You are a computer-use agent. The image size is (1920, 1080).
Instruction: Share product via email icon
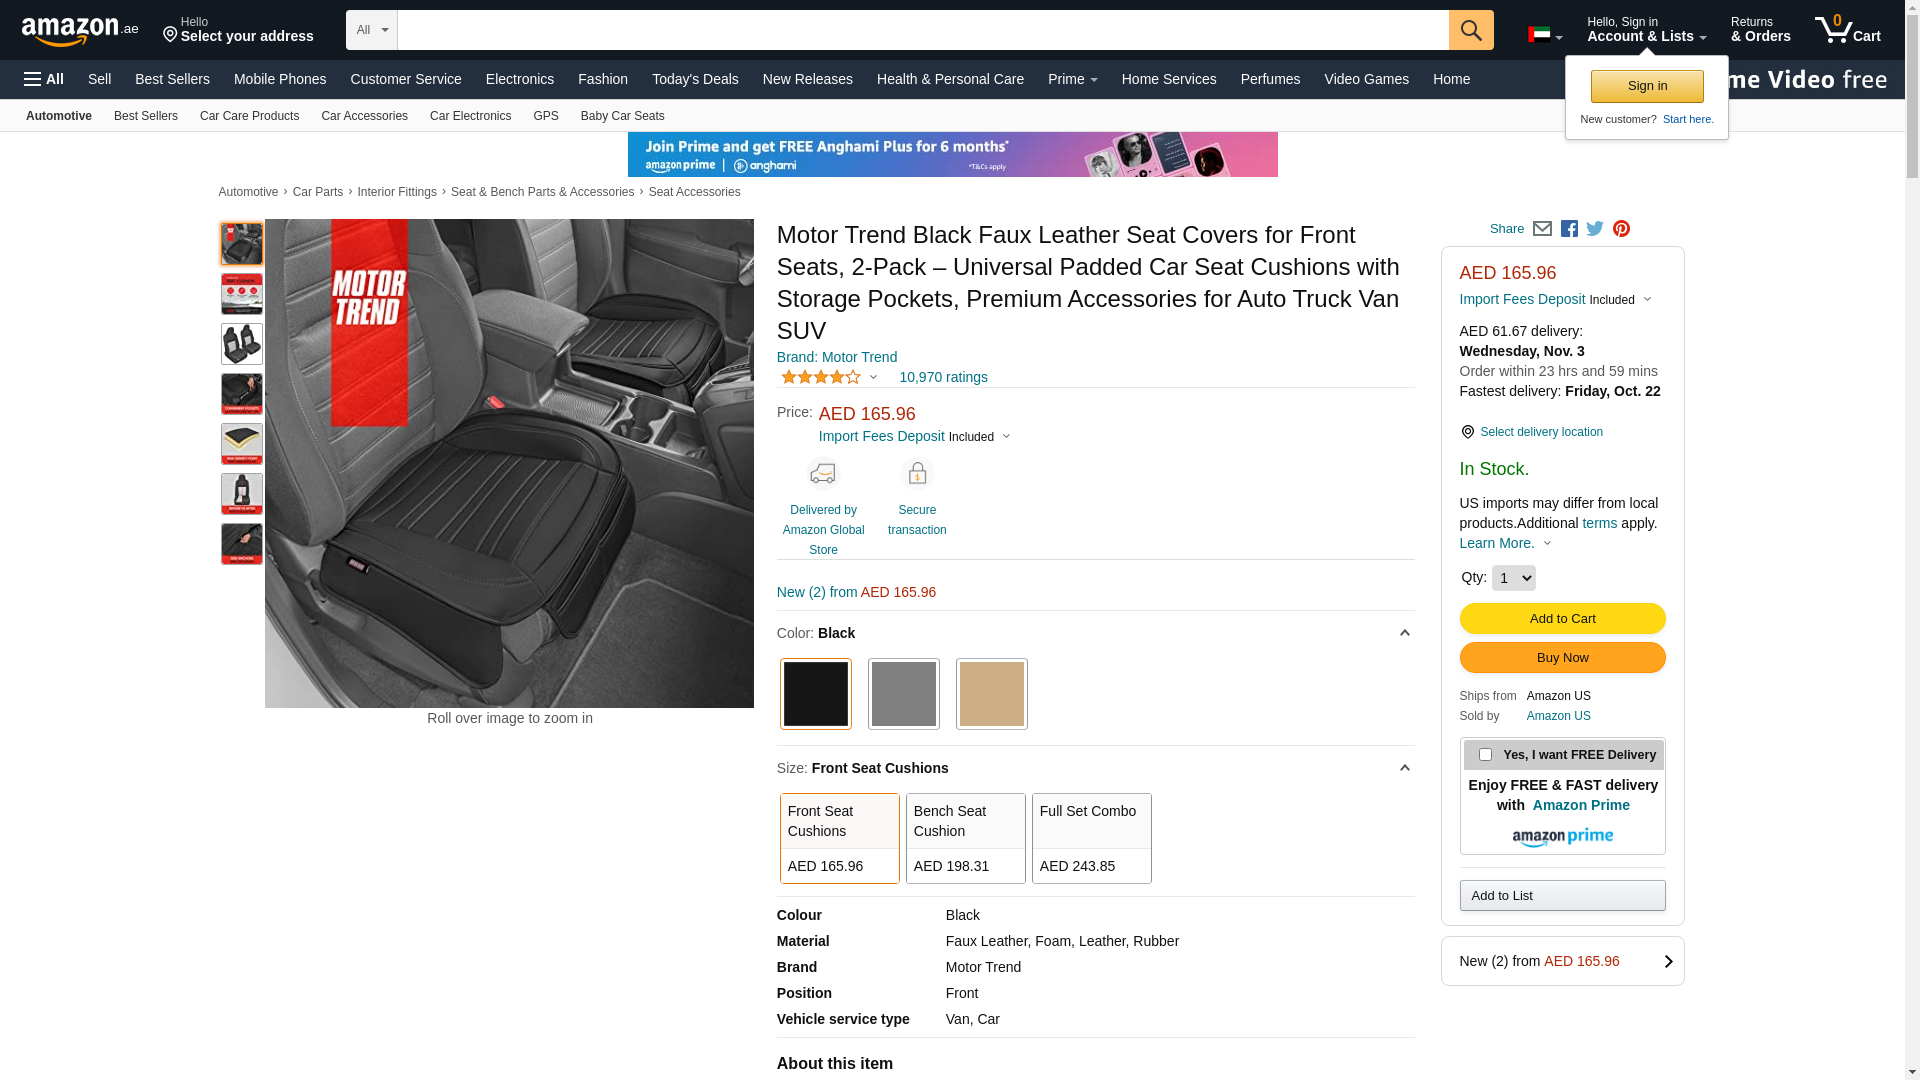(1542, 229)
